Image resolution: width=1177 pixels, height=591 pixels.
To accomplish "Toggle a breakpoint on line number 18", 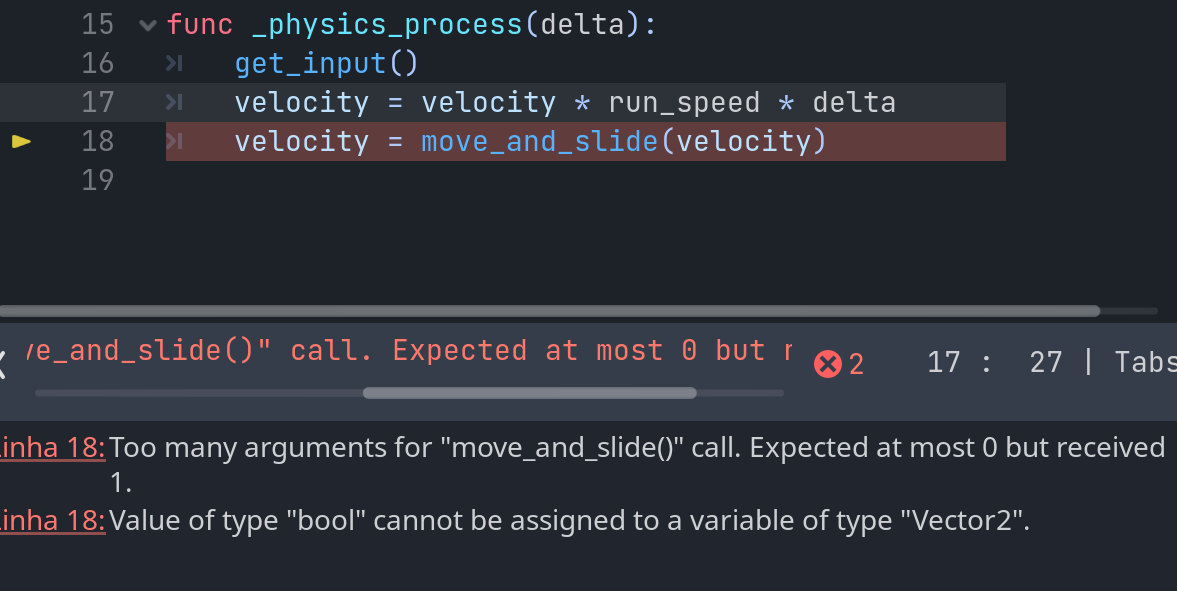I will click(x=98, y=141).
